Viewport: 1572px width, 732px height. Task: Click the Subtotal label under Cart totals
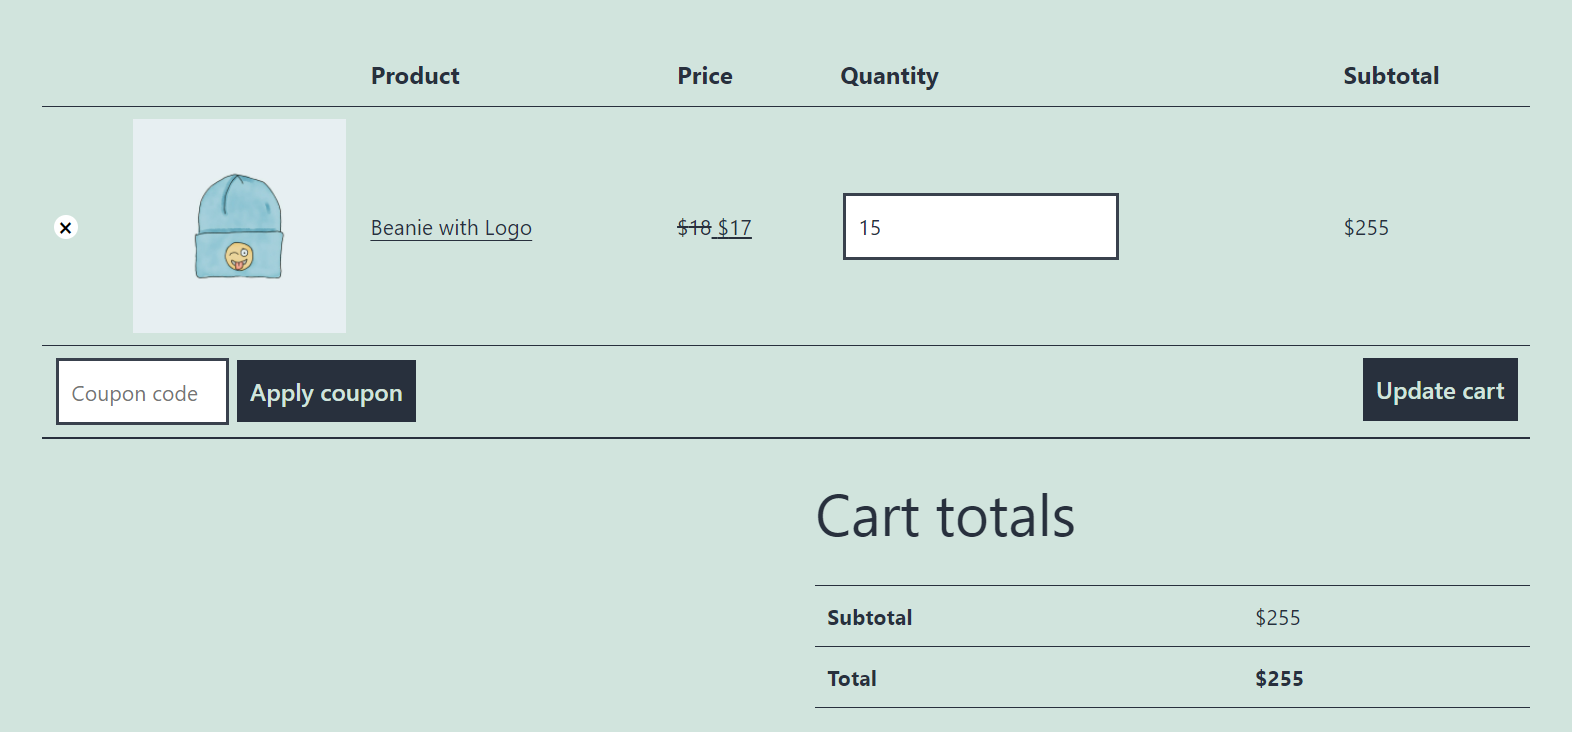pyautogui.click(x=869, y=618)
